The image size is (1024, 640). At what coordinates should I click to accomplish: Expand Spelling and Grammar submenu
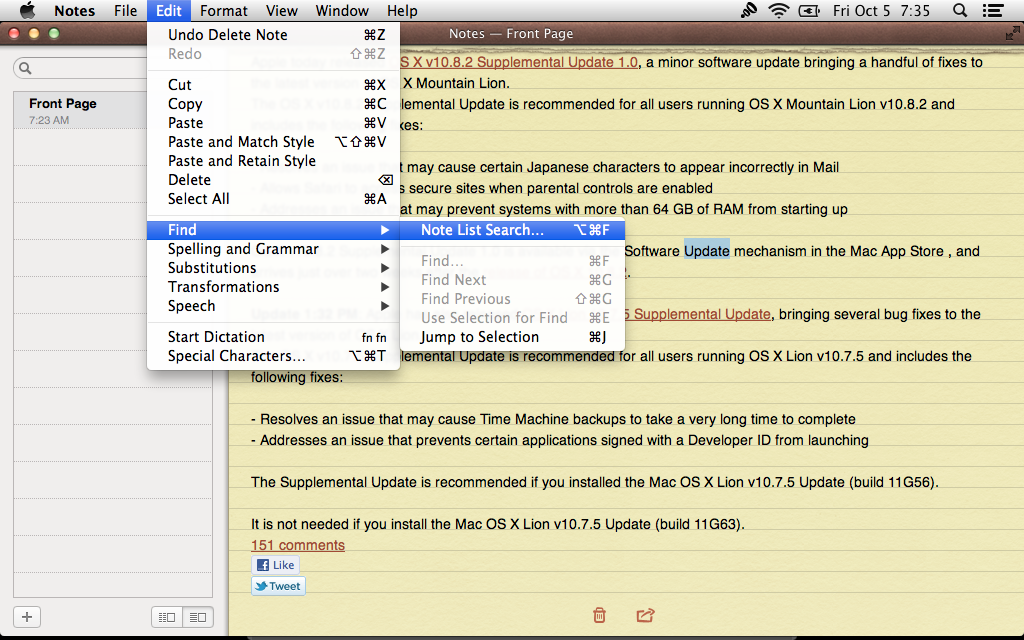[x=273, y=249]
